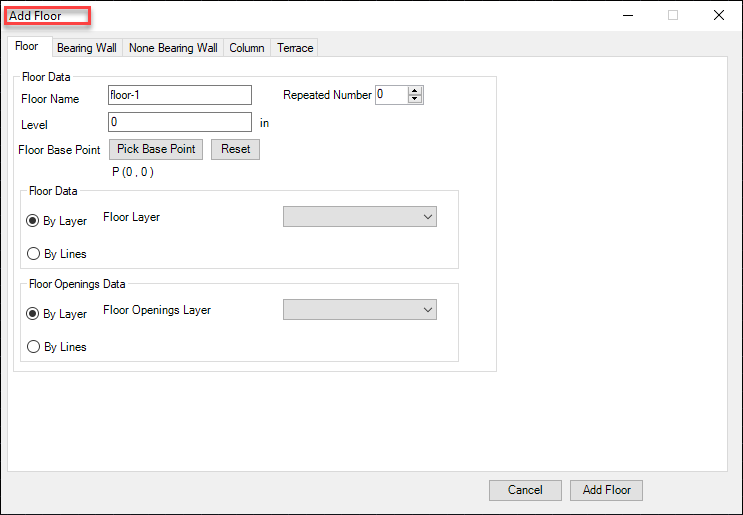Image resolution: width=743 pixels, height=515 pixels.
Task: Select By Layer under Floor Data
Action: (34, 220)
